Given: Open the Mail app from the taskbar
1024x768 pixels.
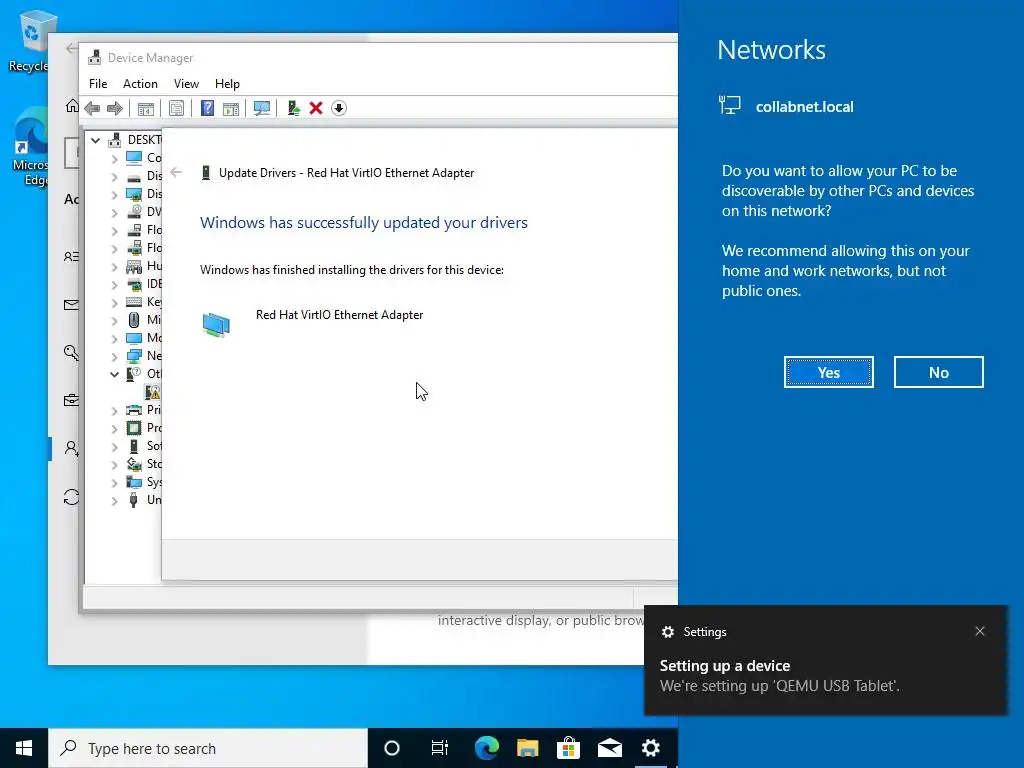Looking at the screenshot, I should 610,748.
